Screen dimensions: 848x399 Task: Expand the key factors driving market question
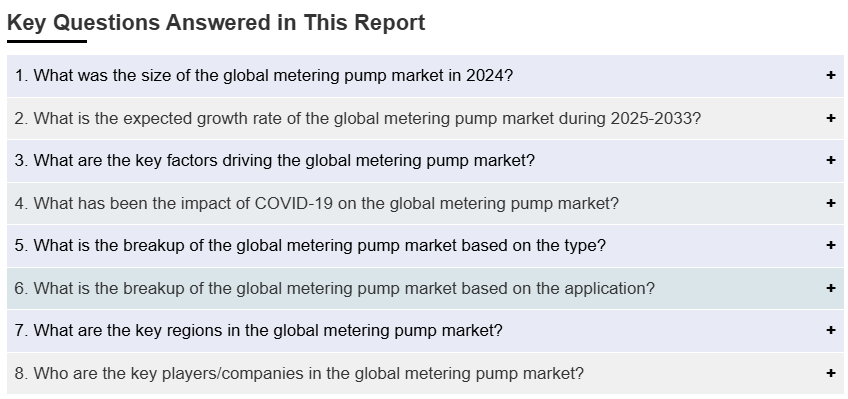(x=275, y=161)
